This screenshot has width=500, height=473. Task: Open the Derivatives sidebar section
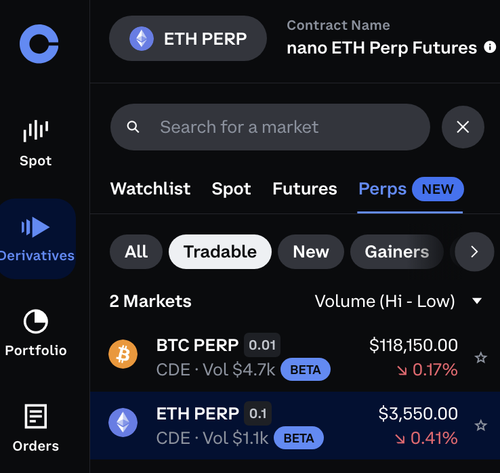pyautogui.click(x=37, y=239)
